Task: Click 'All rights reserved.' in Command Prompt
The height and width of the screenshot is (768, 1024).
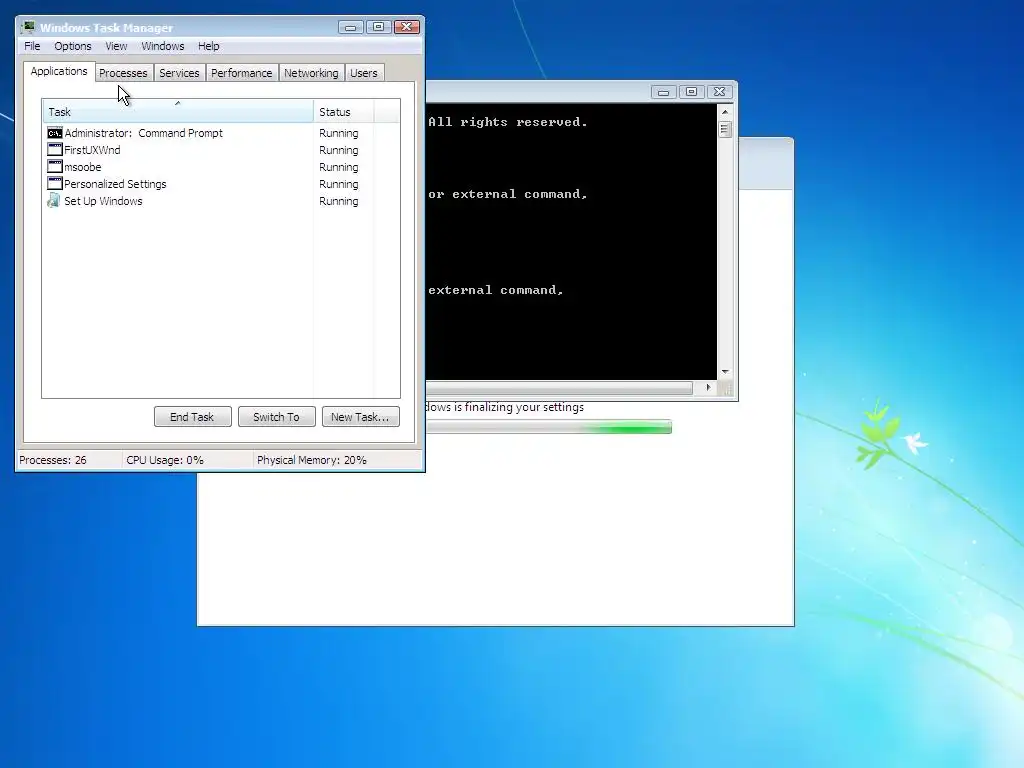Action: (x=507, y=122)
